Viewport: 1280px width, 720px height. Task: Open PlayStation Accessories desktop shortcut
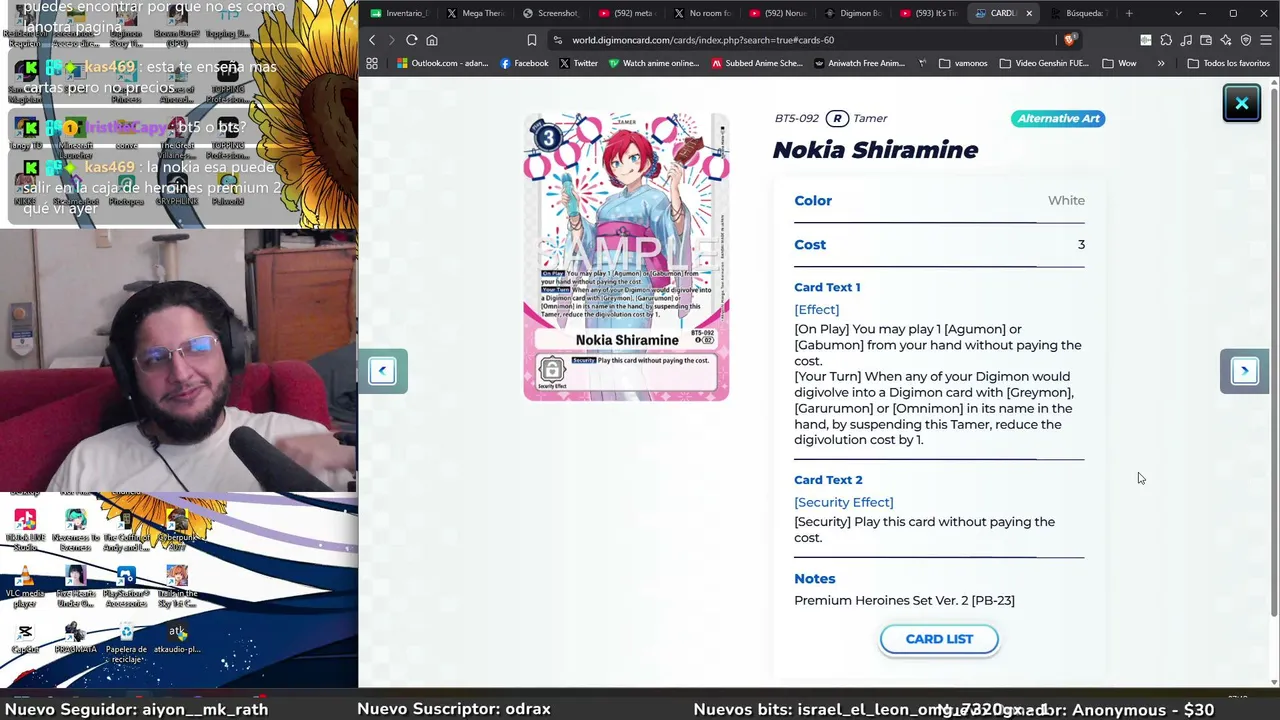[126, 588]
